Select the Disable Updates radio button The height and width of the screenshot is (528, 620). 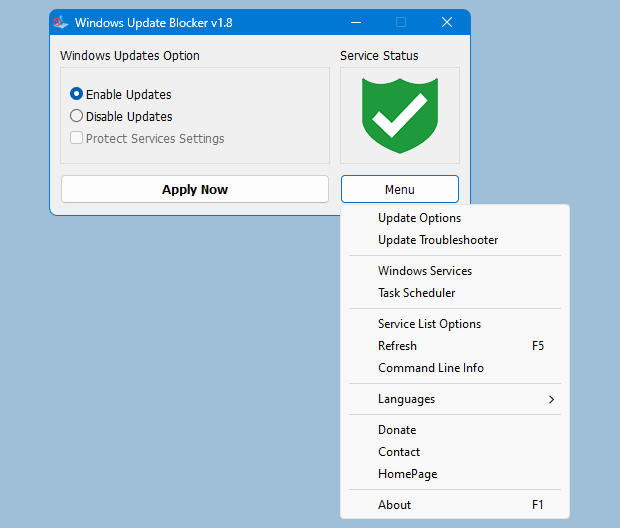(77, 117)
